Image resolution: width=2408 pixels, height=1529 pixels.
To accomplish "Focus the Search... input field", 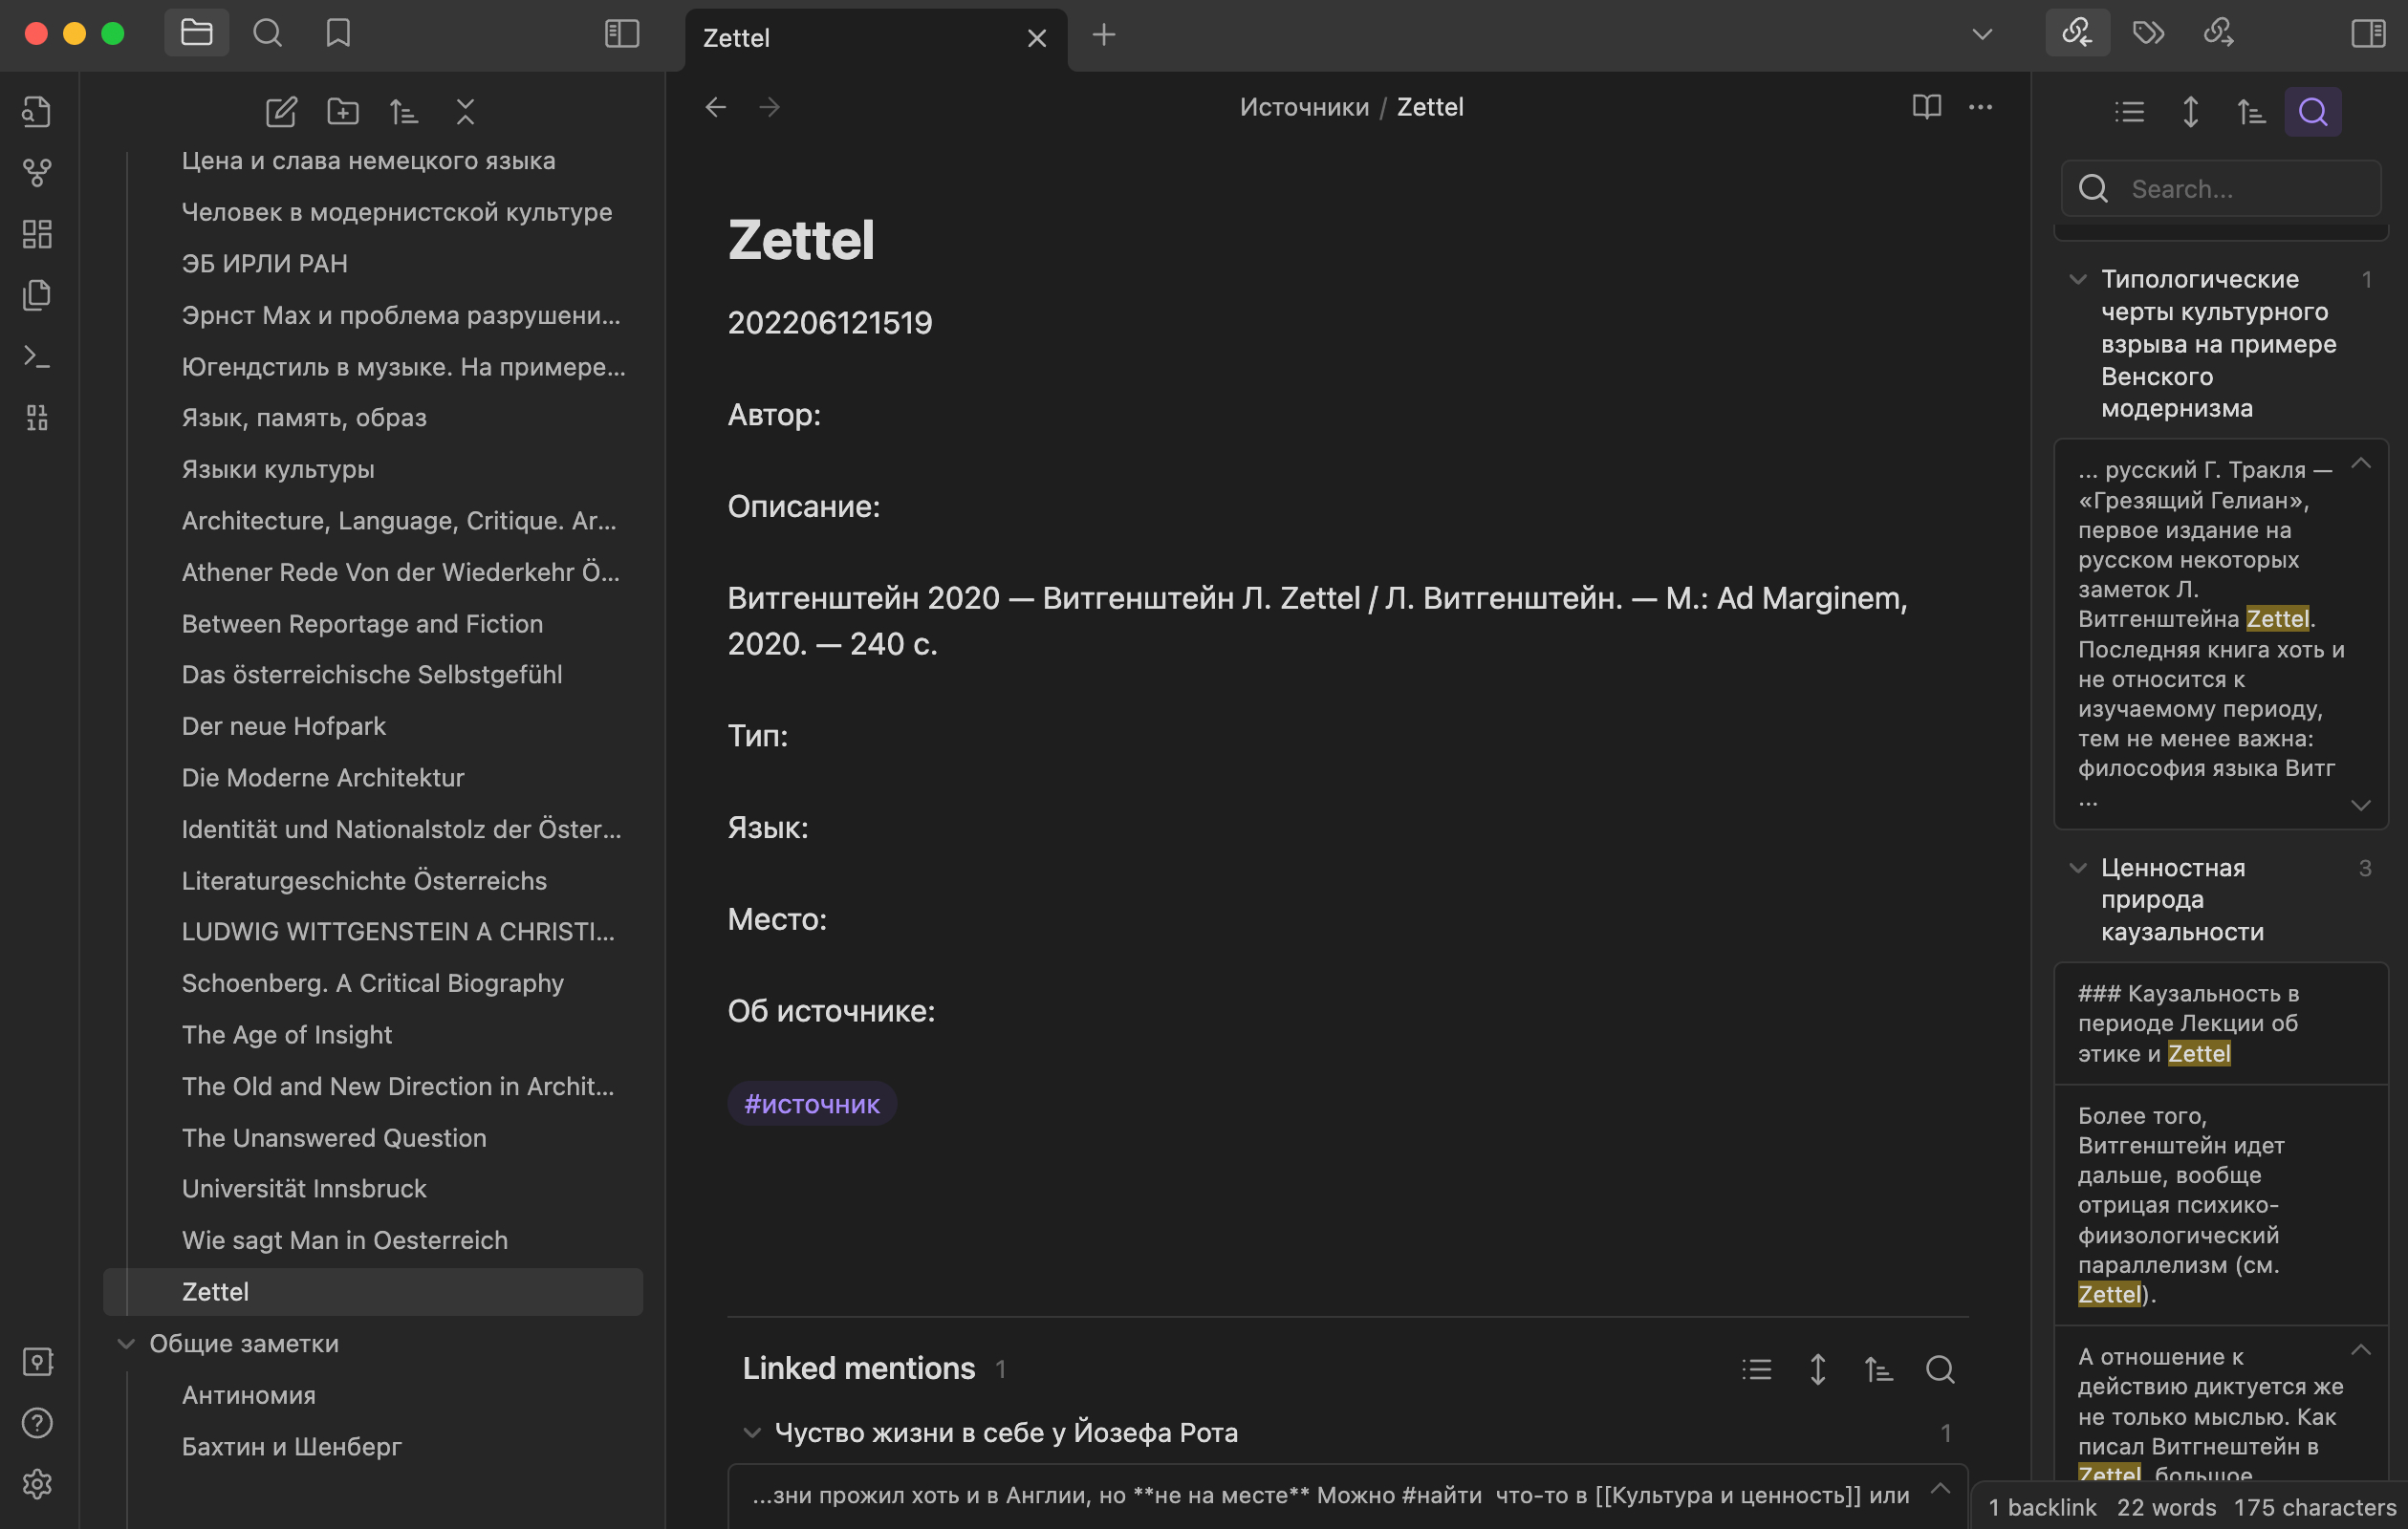I will [x=2220, y=189].
